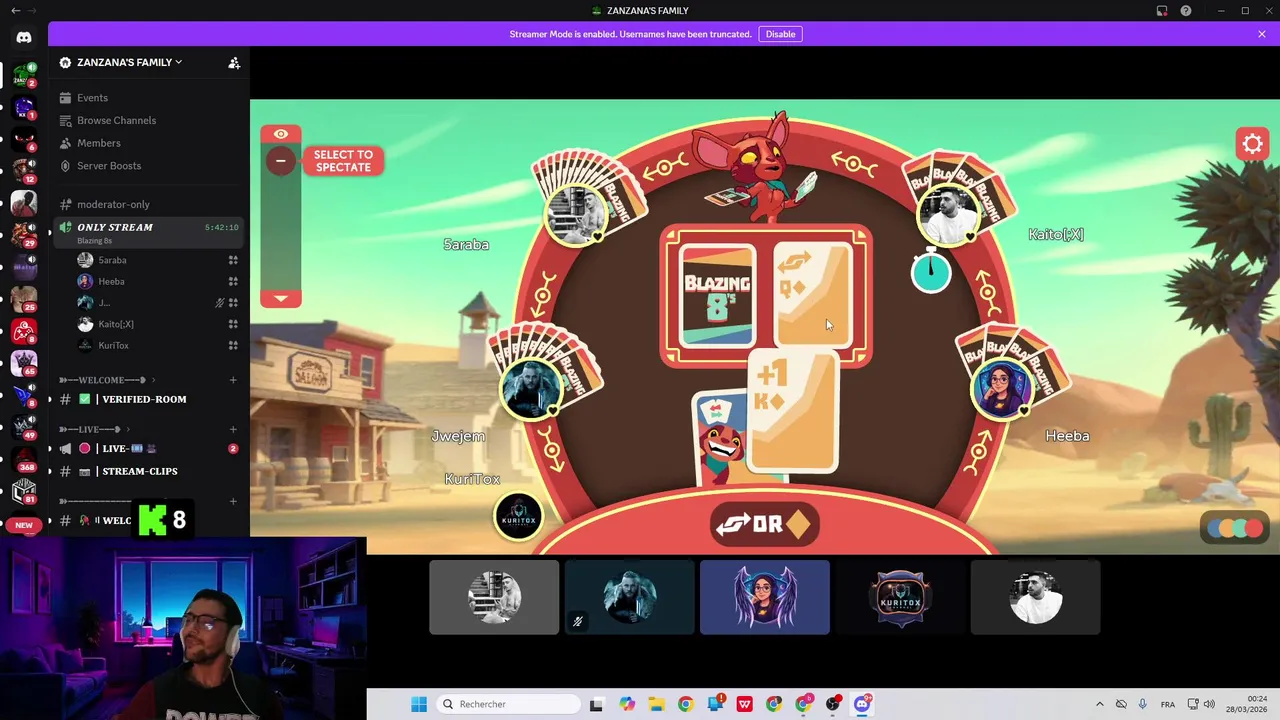1280x720 pixels.
Task: Select the first participant video tile
Action: coord(494,598)
